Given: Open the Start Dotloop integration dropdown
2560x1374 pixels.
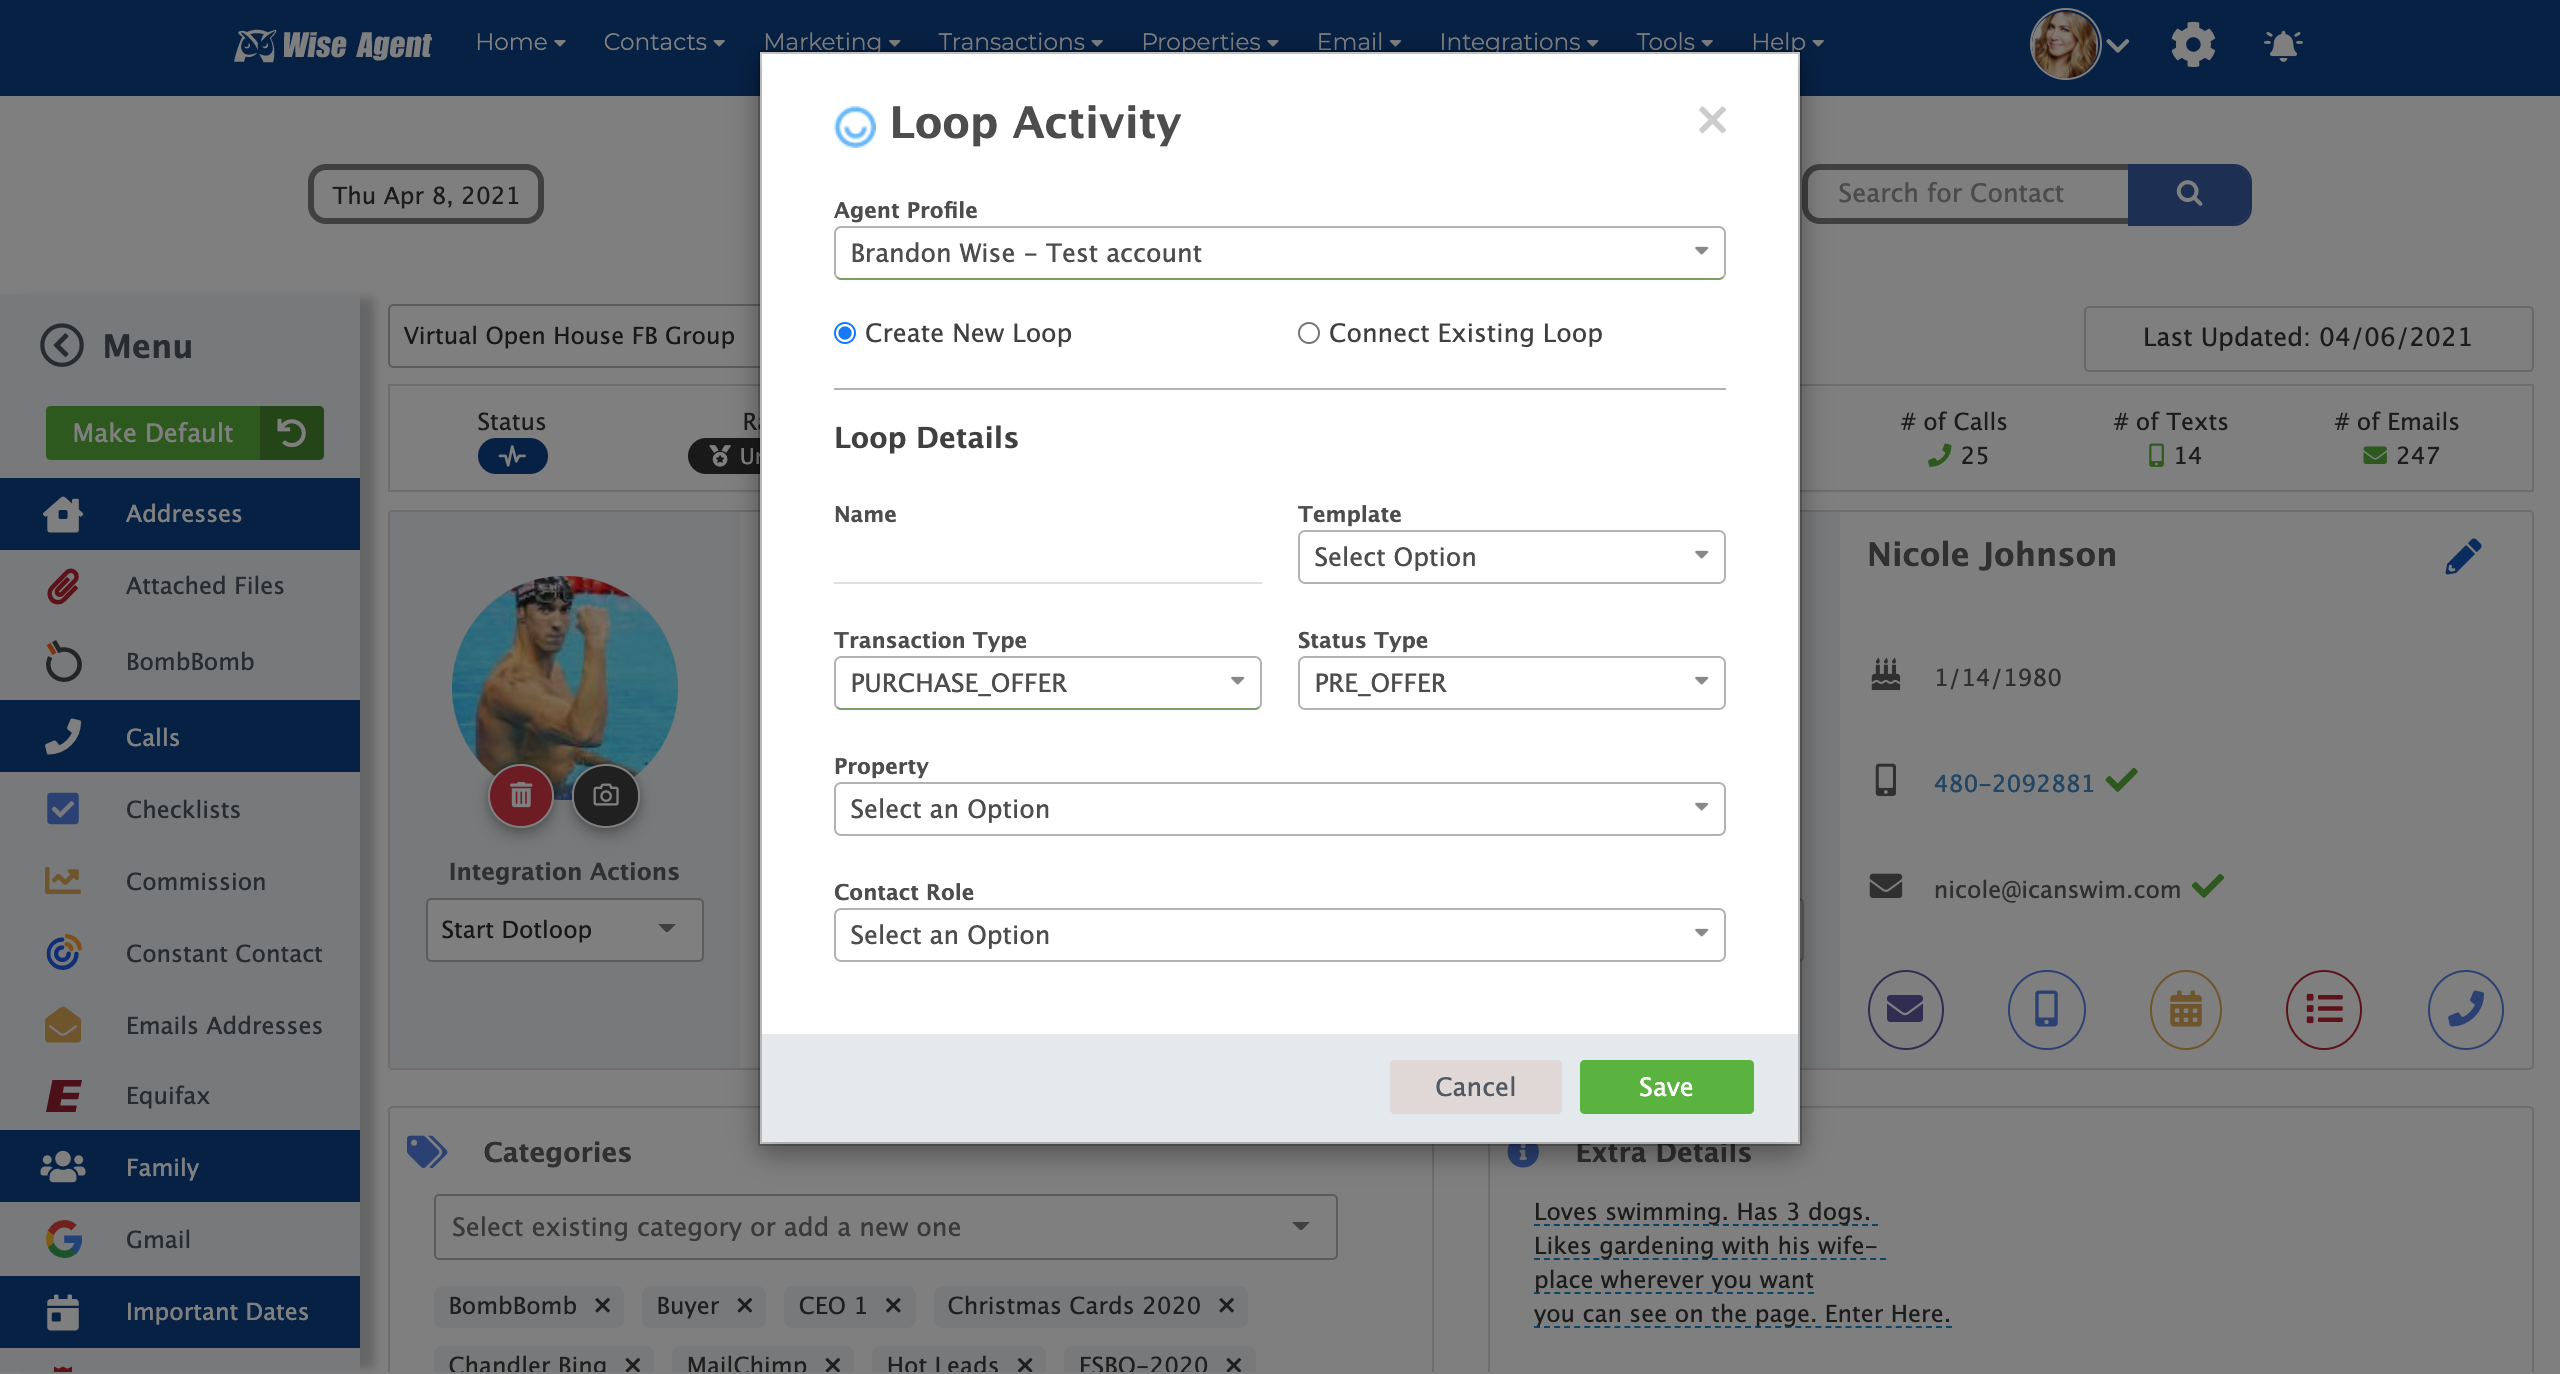Looking at the screenshot, I should pos(564,929).
